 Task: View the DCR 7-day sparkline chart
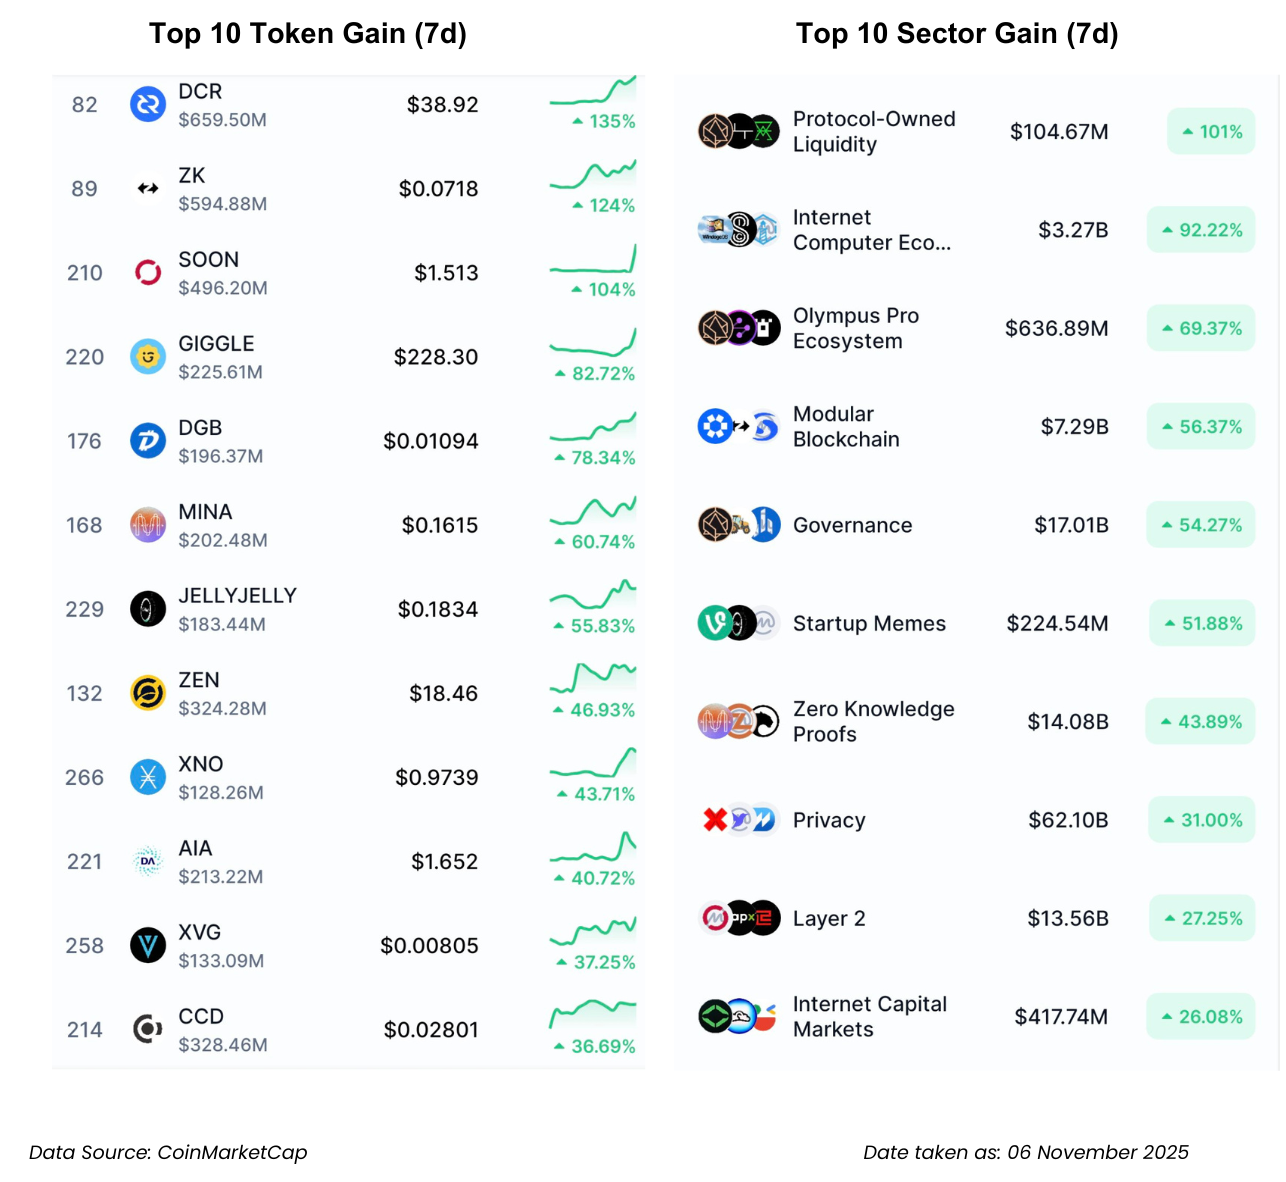[593, 92]
